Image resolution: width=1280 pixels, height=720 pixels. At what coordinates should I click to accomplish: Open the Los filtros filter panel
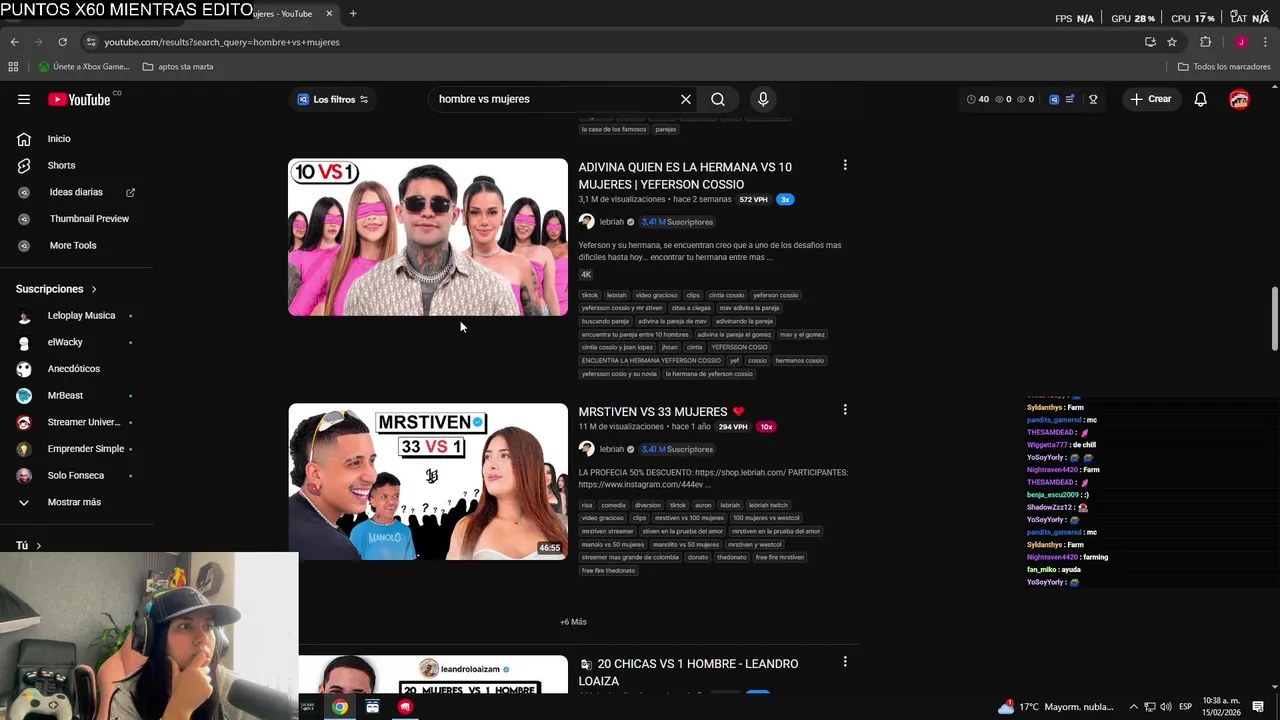click(333, 99)
